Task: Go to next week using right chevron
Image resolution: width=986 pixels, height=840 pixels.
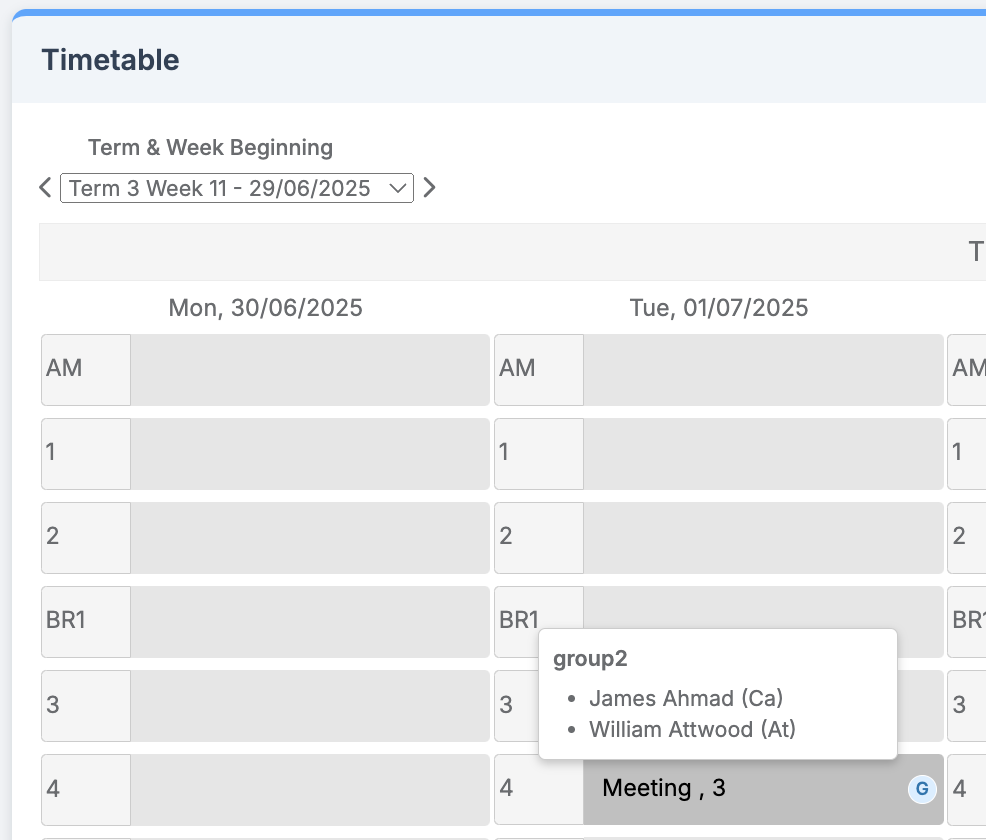Action: coord(429,188)
